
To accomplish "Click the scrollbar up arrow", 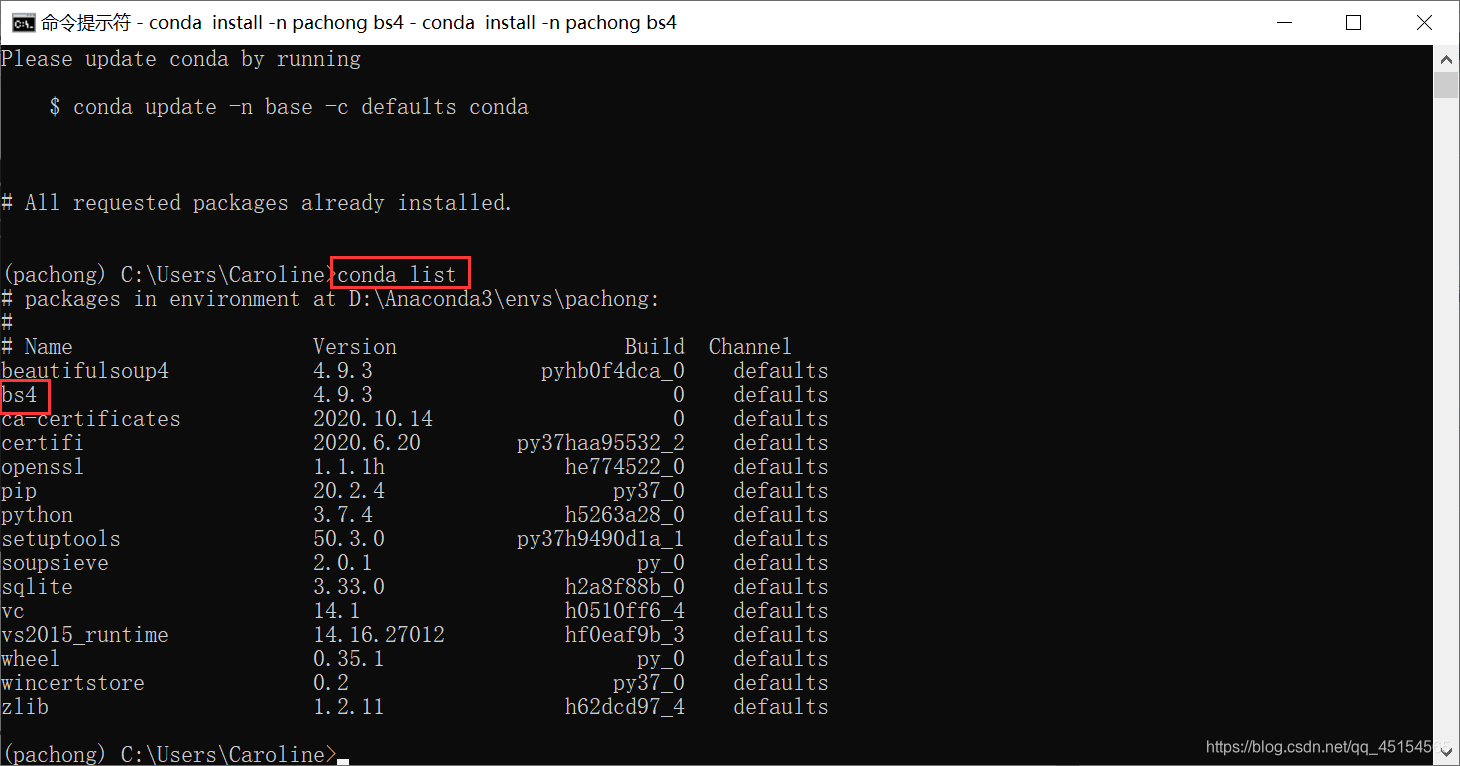I will [x=1446, y=58].
